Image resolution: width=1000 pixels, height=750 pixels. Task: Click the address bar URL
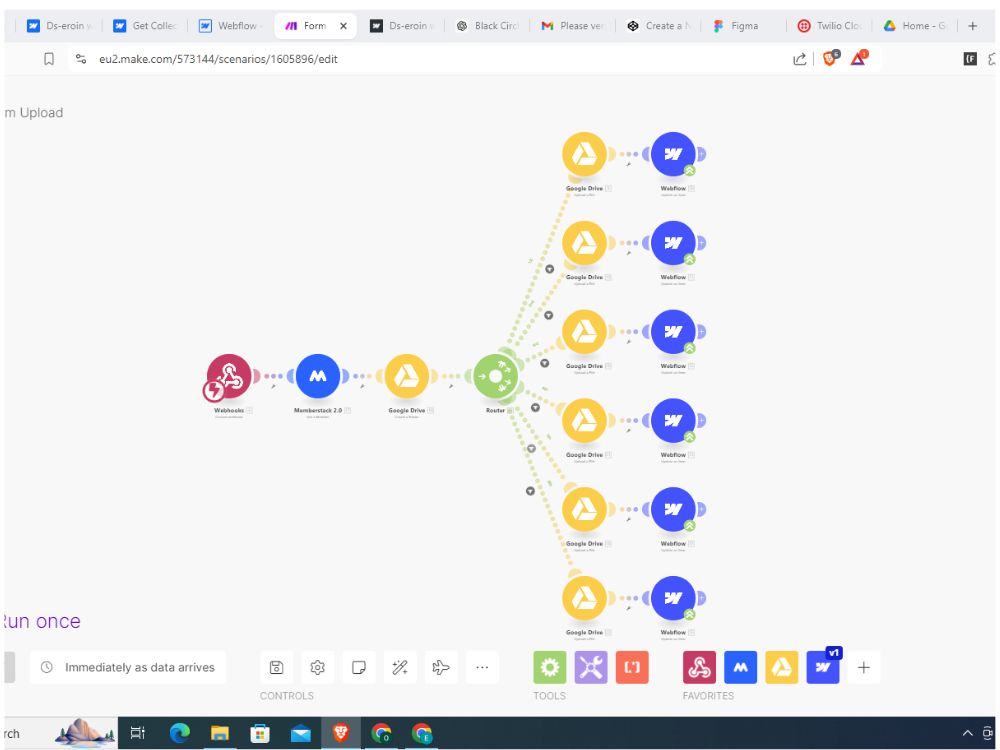pyautogui.click(x=218, y=59)
